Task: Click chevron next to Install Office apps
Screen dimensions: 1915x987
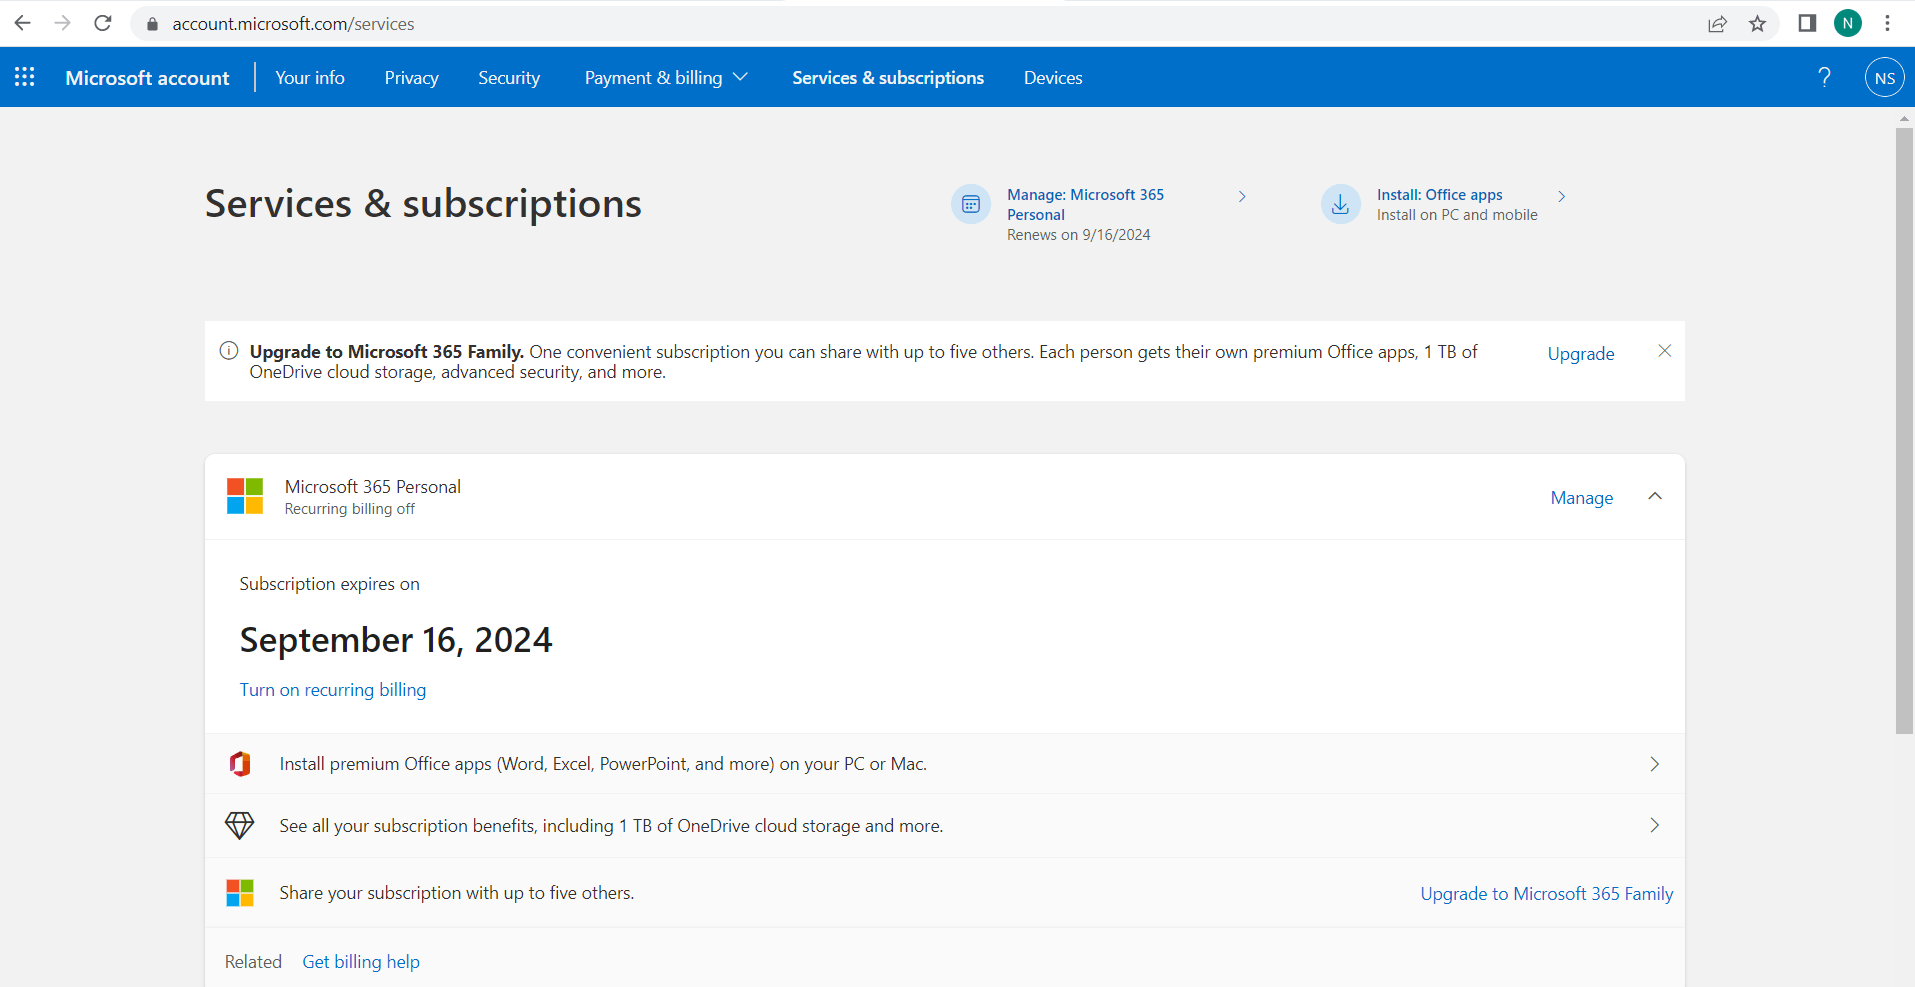Action: click(1561, 197)
